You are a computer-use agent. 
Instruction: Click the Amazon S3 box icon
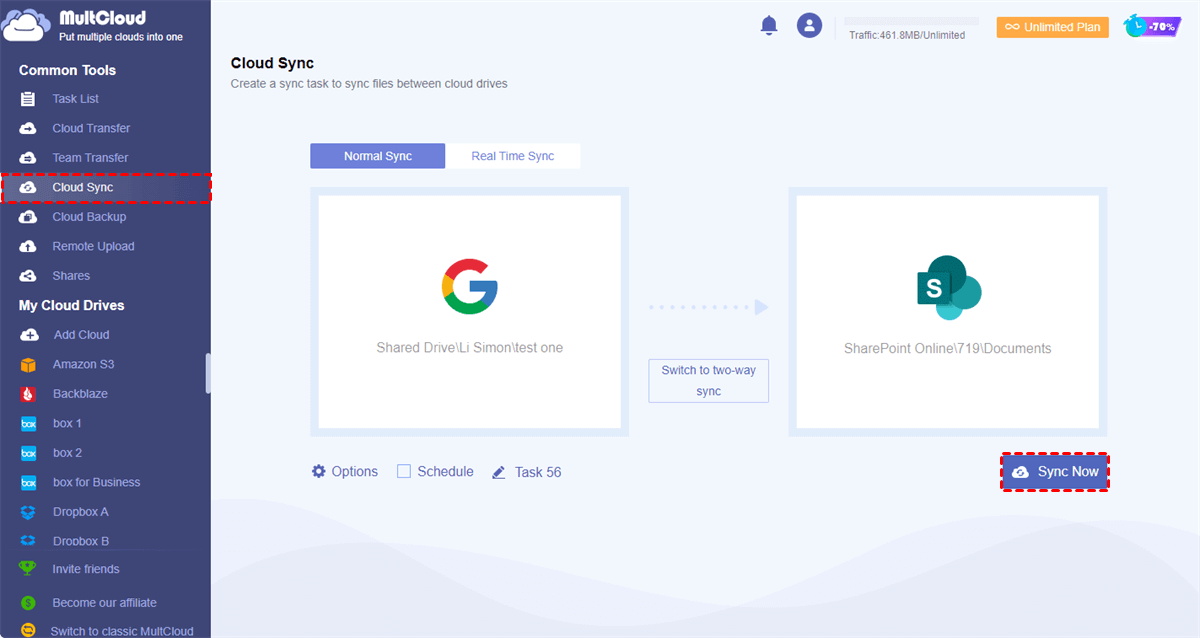coord(28,365)
